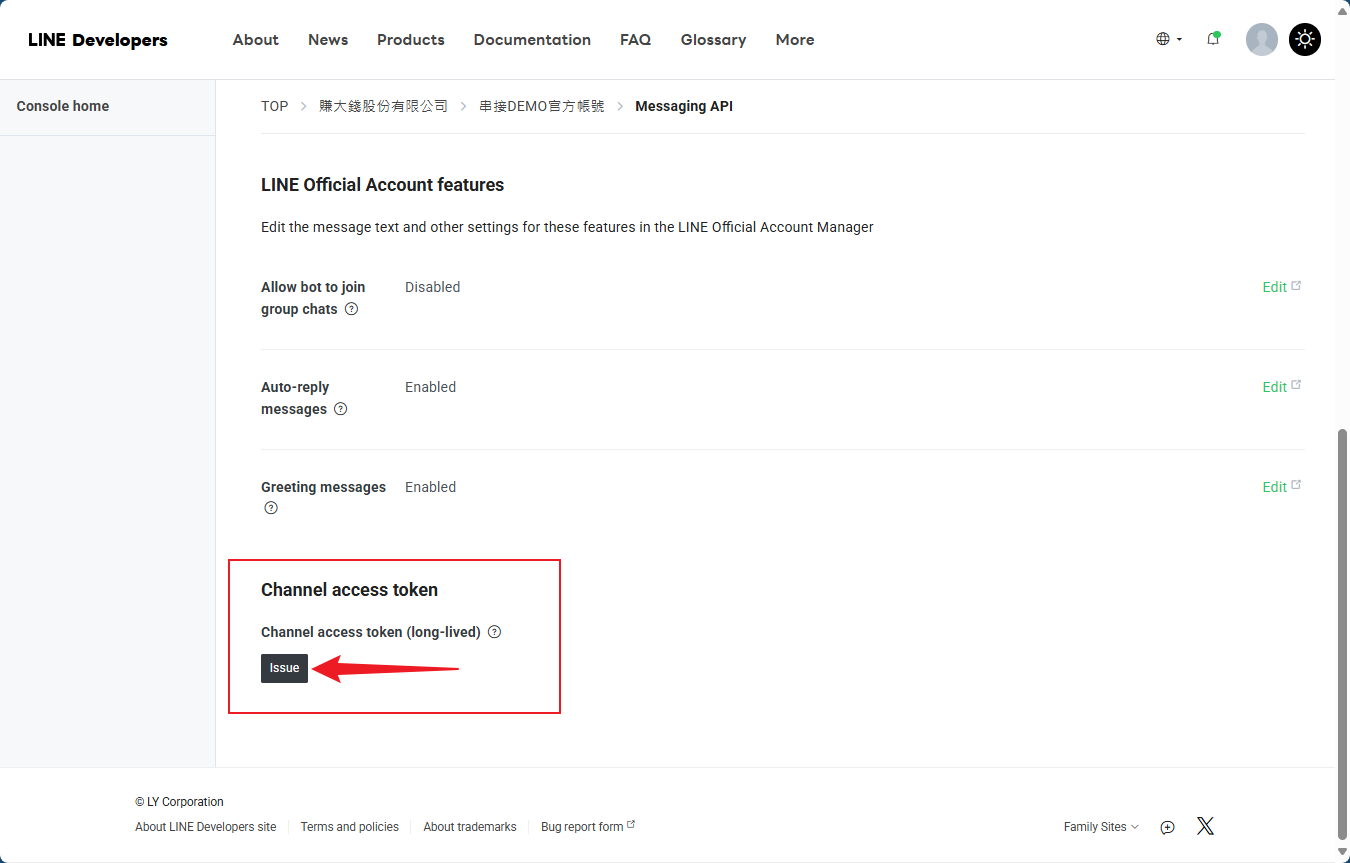Show help for Allow bot to join group chats

[351, 309]
